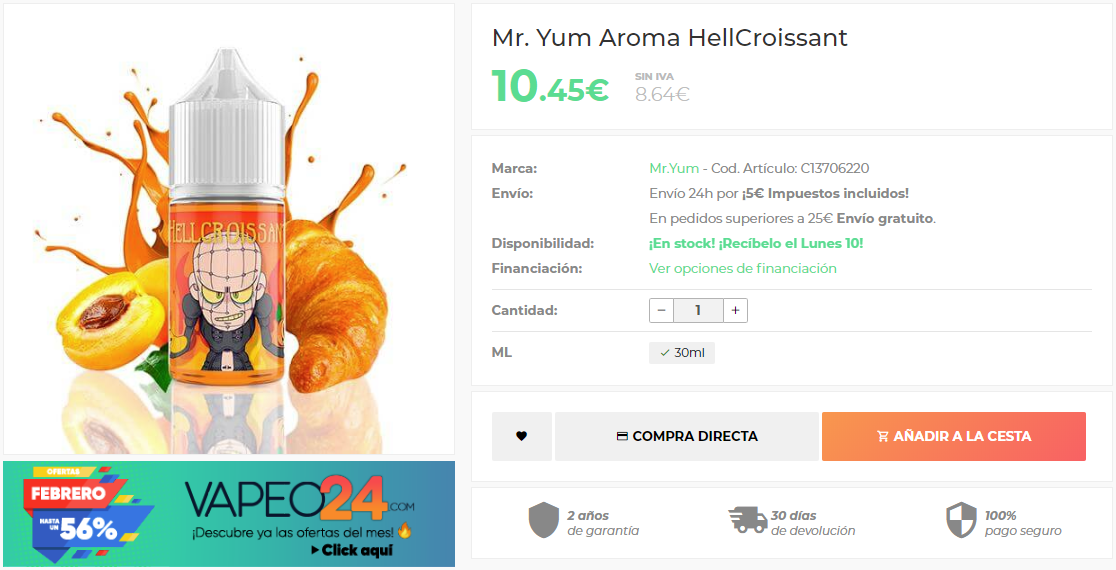The image size is (1116, 570).
Task: Open the Mr.Yum brand link
Action: (673, 169)
